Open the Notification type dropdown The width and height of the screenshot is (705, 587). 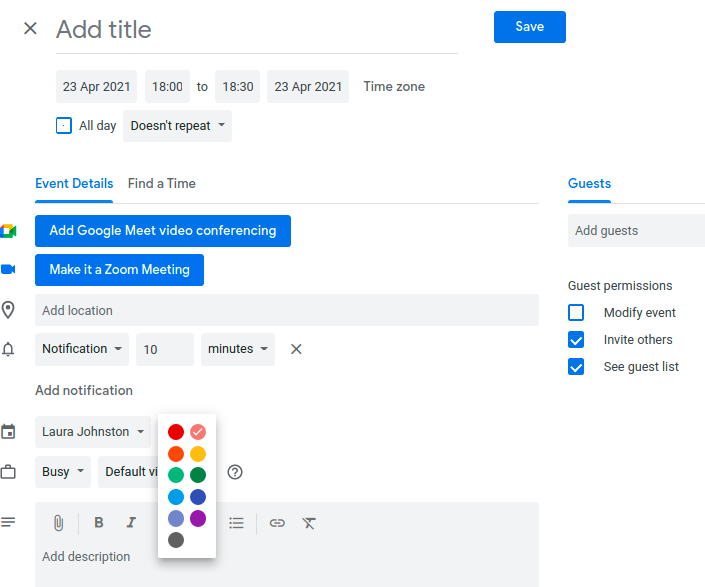point(82,349)
